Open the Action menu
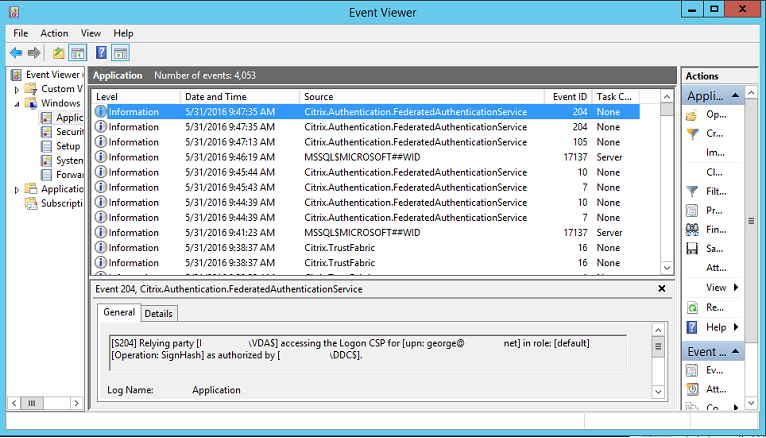This screenshot has width=766, height=438. click(54, 33)
